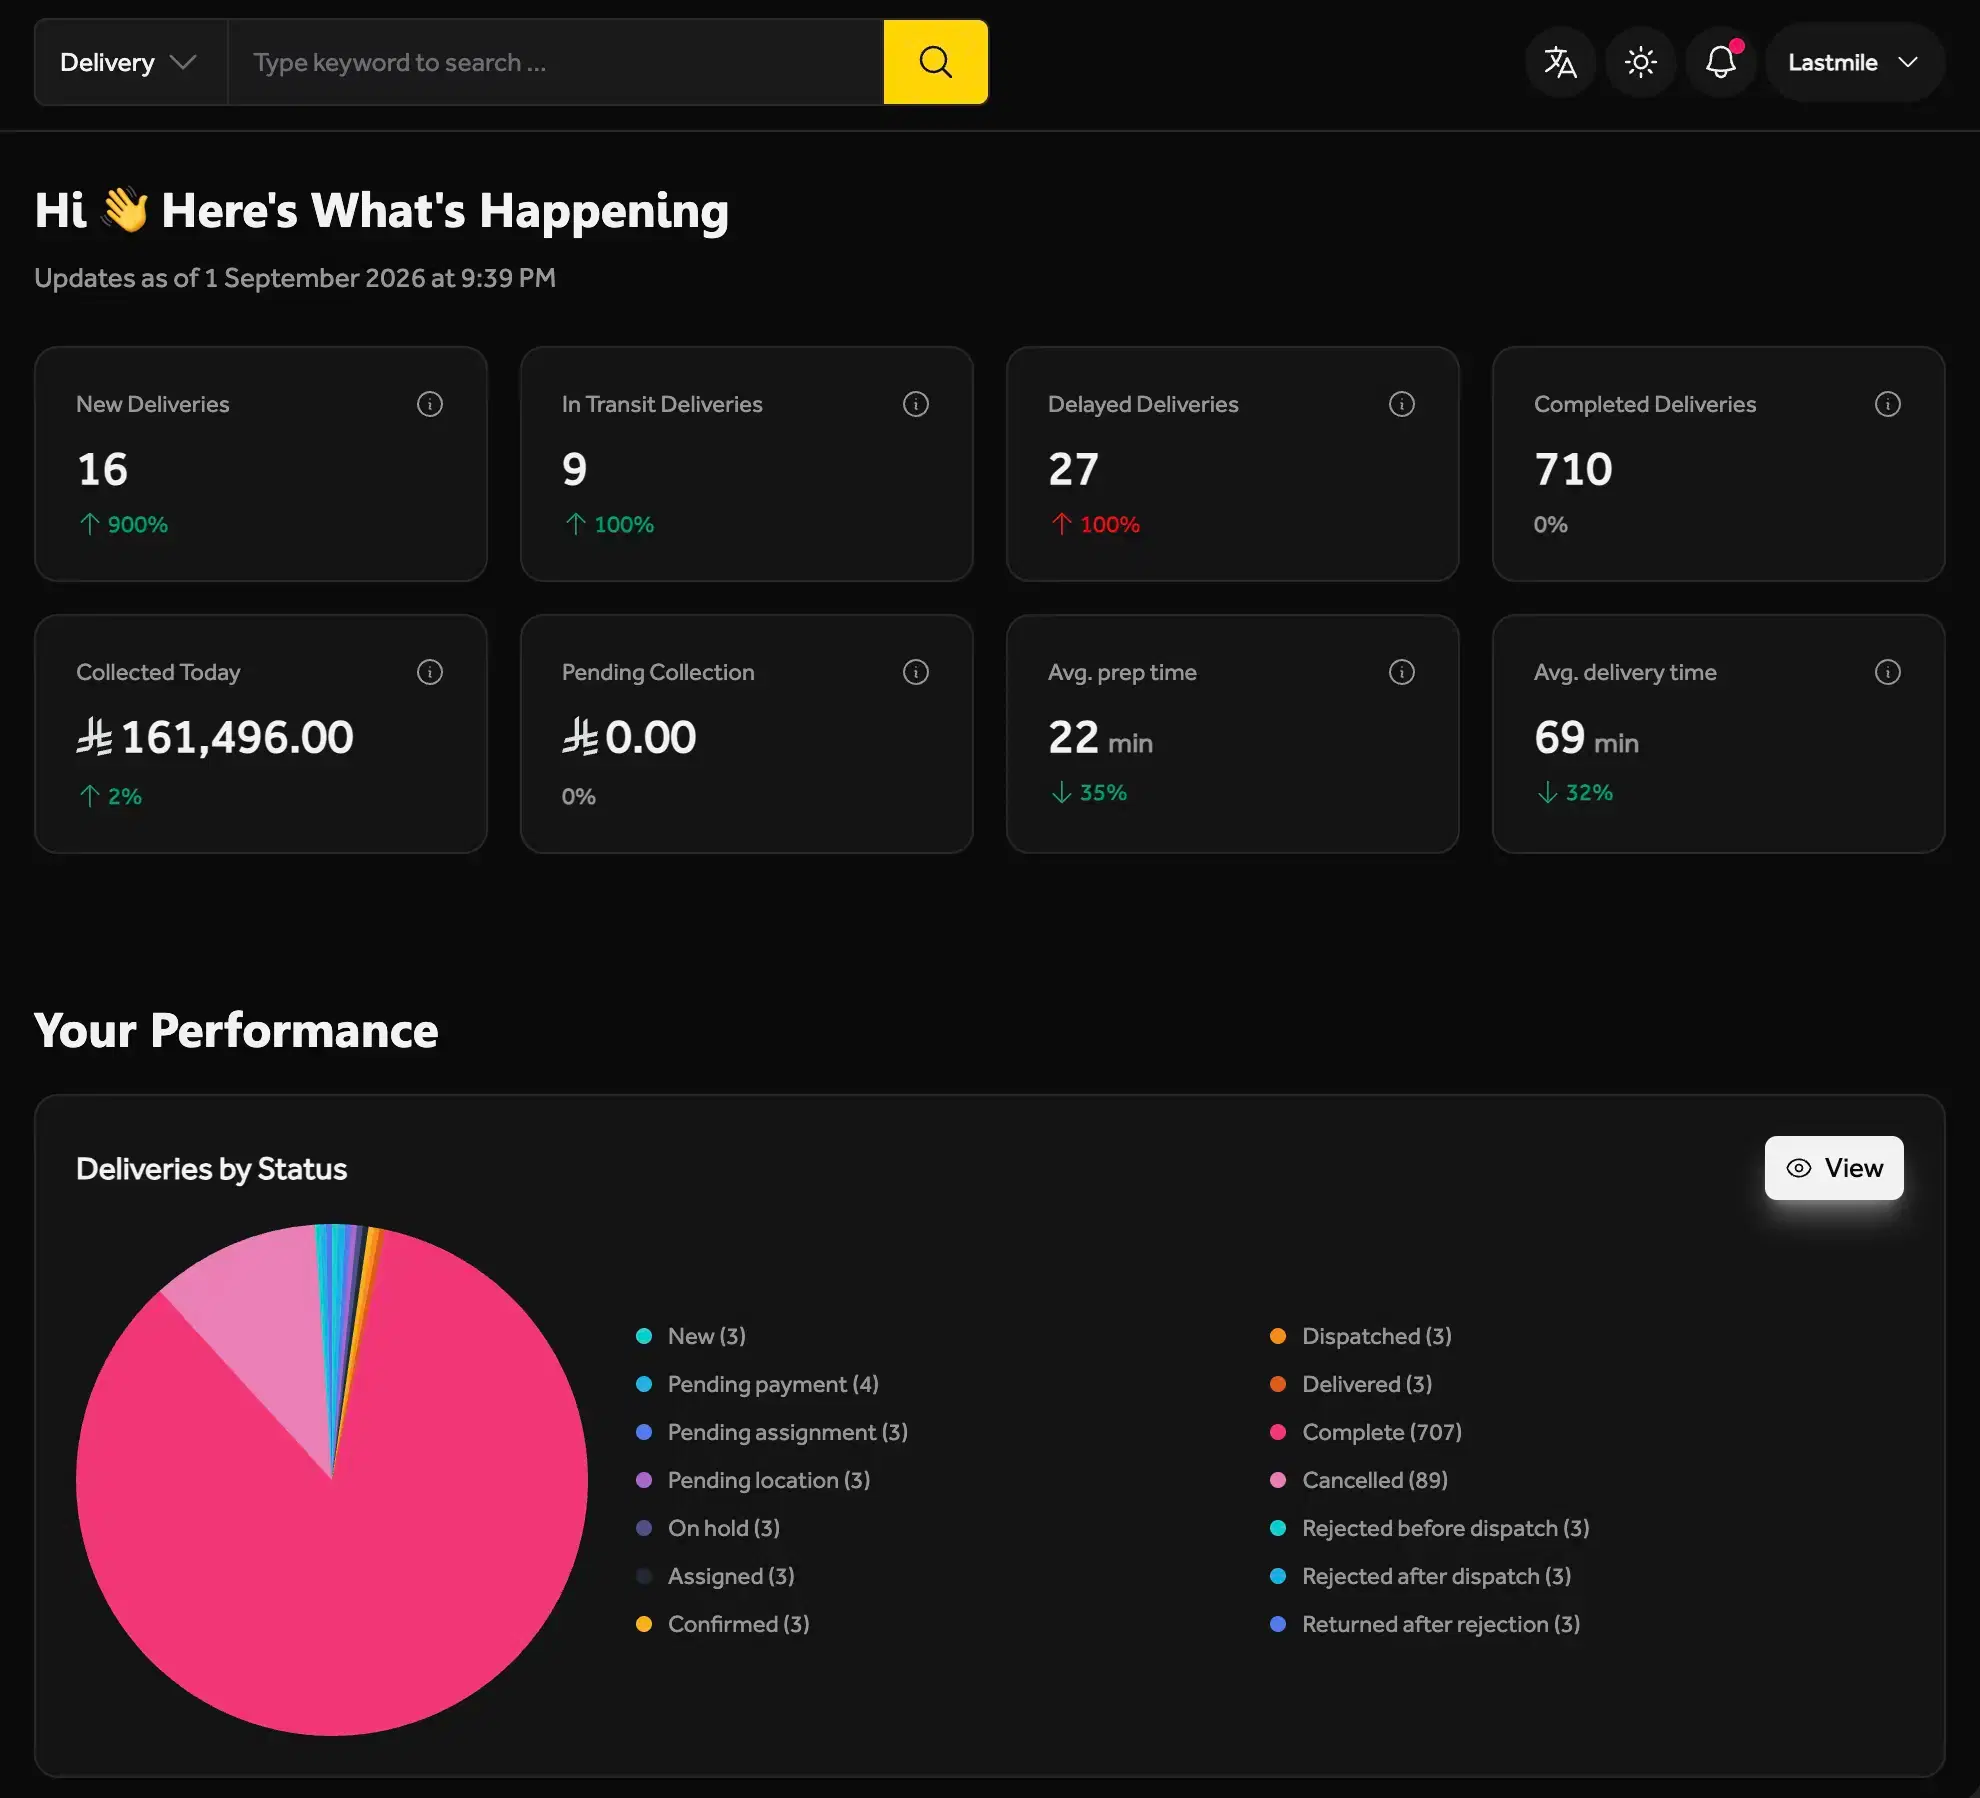Click the yellow search magnifier button
The height and width of the screenshot is (1798, 1980).
(935, 62)
